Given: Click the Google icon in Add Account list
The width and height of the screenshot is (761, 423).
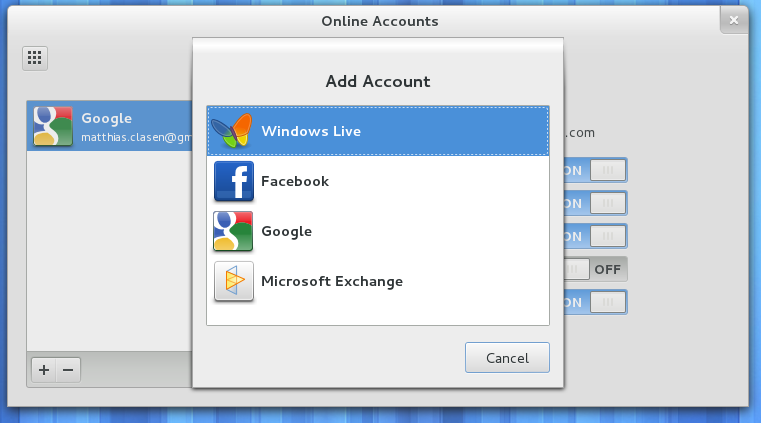Looking at the screenshot, I should [233, 231].
